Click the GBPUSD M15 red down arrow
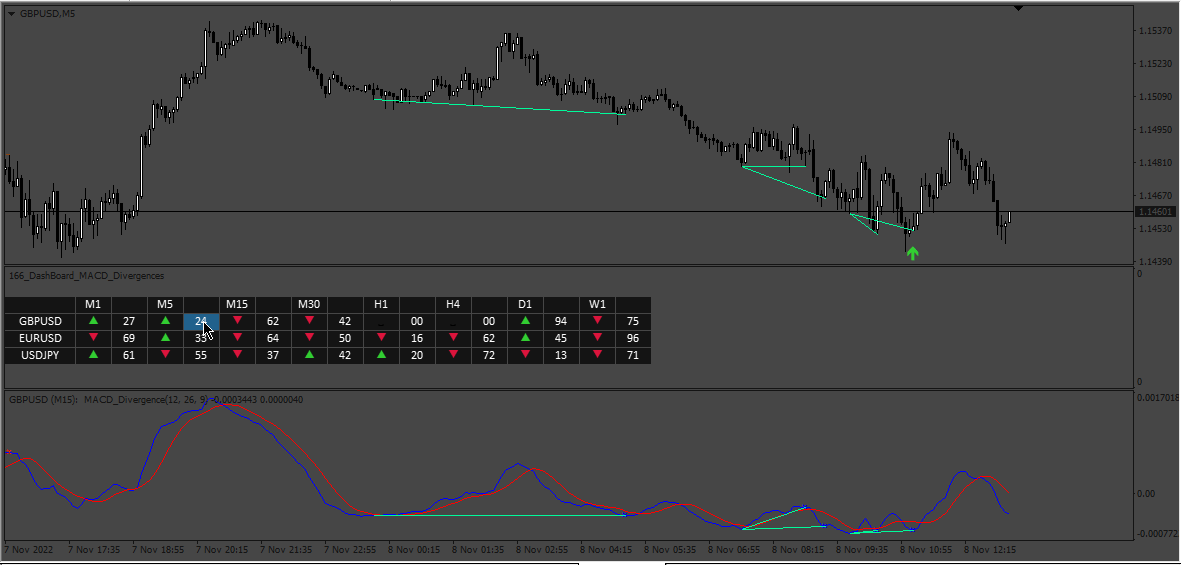The image size is (1181, 565). coord(237,321)
